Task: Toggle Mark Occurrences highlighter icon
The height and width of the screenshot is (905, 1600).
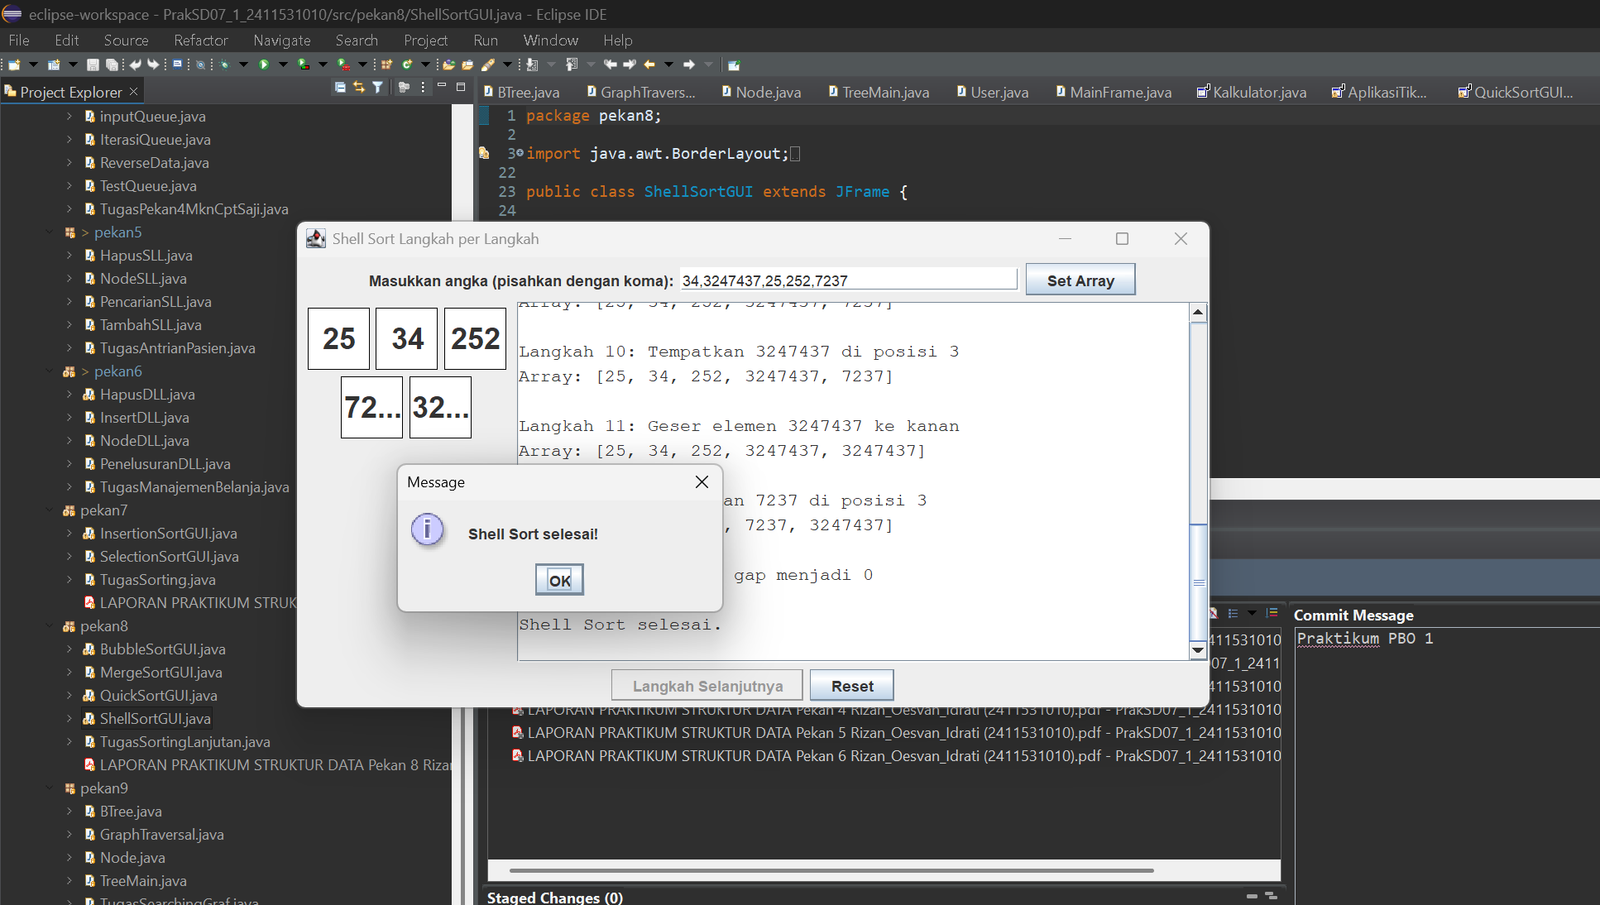Action: (x=488, y=65)
